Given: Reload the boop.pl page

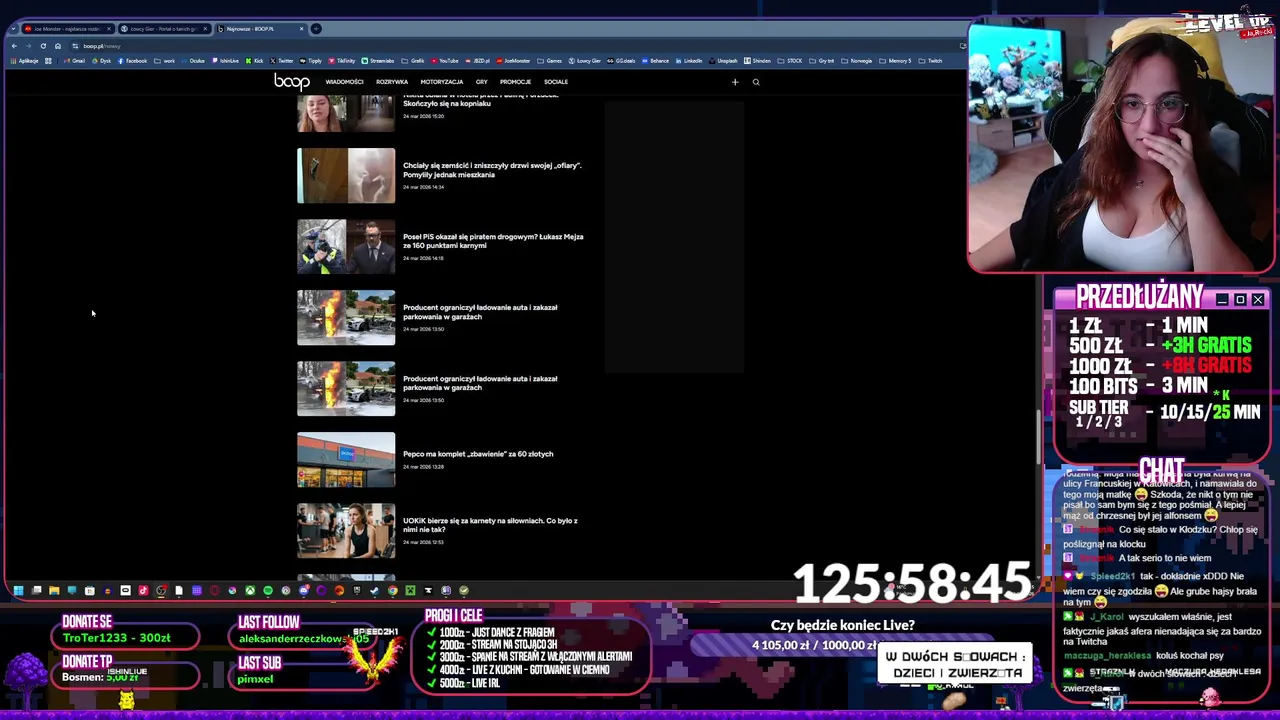Looking at the screenshot, I should 43,46.
